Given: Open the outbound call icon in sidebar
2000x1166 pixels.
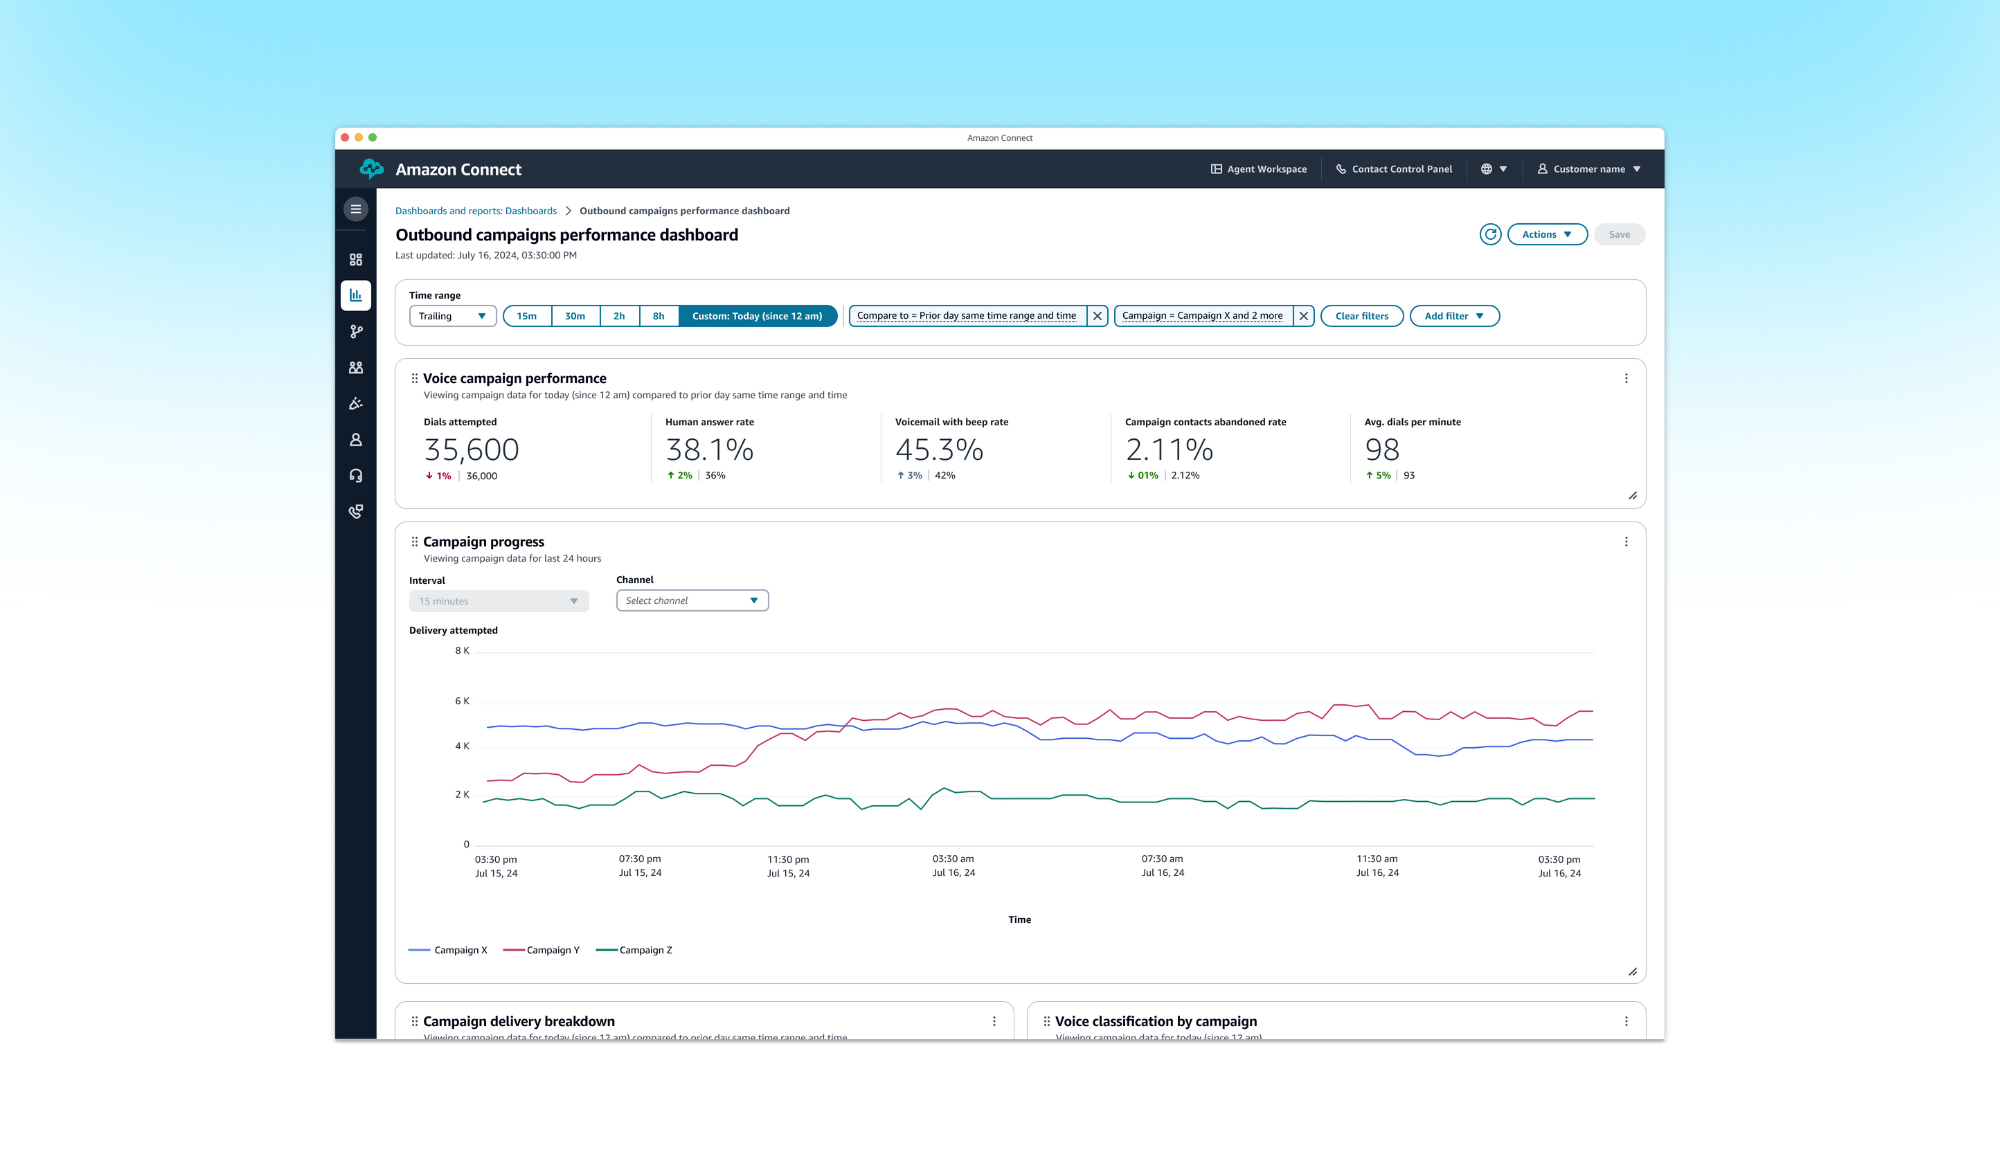Looking at the screenshot, I should [356, 511].
